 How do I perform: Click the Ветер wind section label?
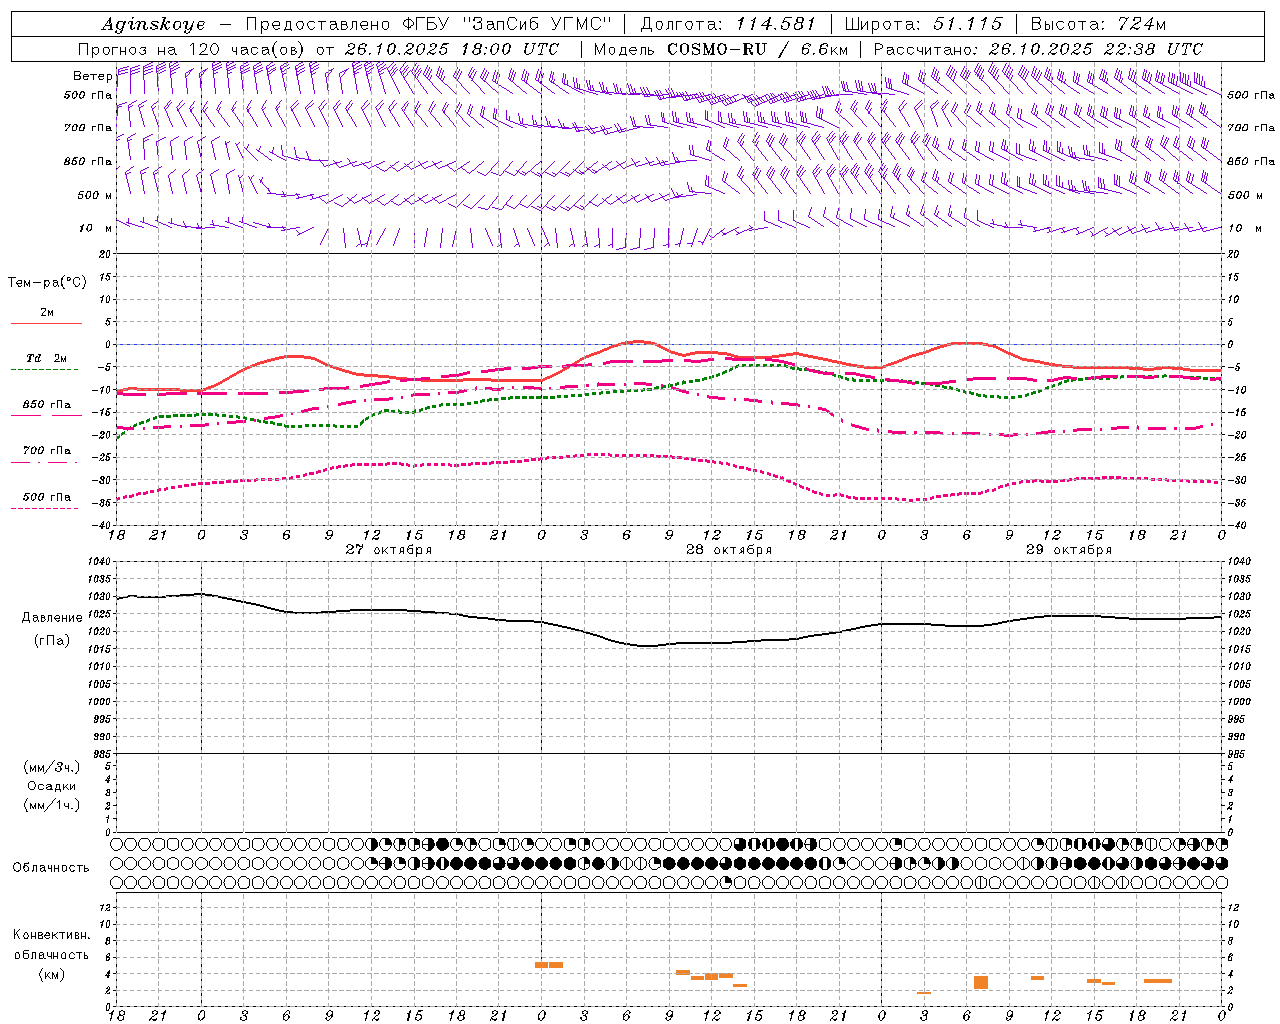pos(92,76)
